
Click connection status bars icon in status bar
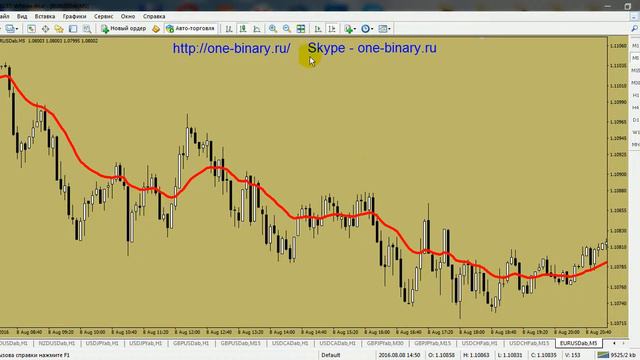[603, 355]
